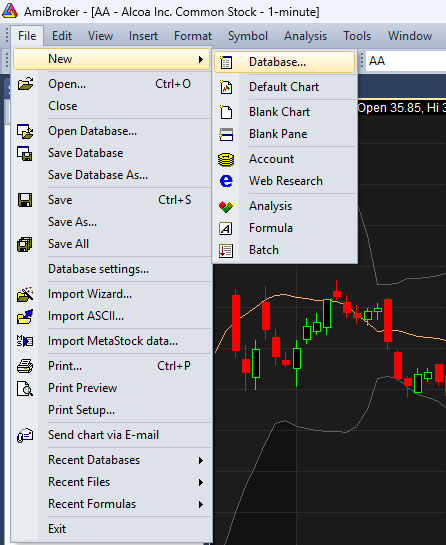The width and height of the screenshot is (446, 545).
Task: Expand the Recent Files submenu arrow
Action: [201, 482]
